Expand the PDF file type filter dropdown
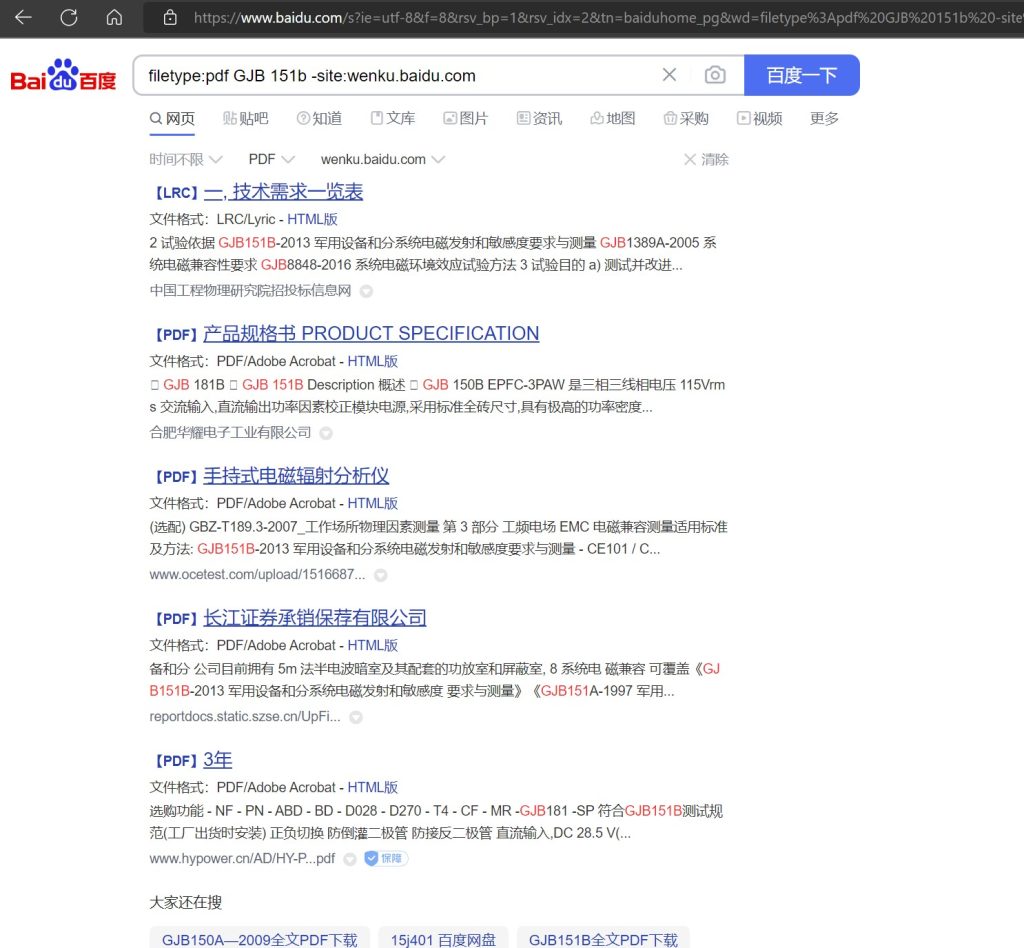Image resolution: width=1024 pixels, height=948 pixels. [x=272, y=159]
